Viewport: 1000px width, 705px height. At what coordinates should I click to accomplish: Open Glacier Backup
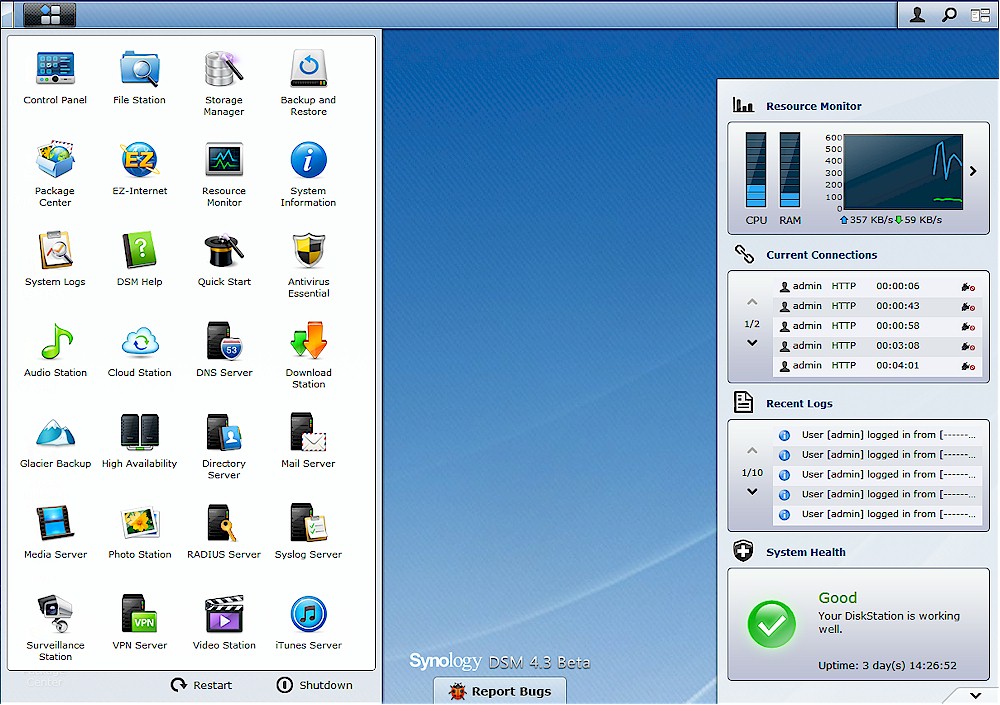click(x=55, y=441)
